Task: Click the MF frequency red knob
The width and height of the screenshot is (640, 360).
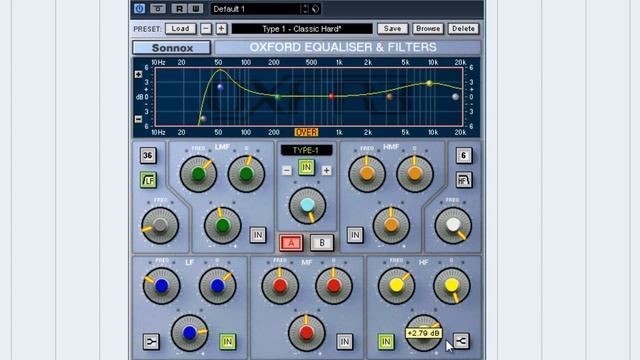Action: tap(280, 286)
